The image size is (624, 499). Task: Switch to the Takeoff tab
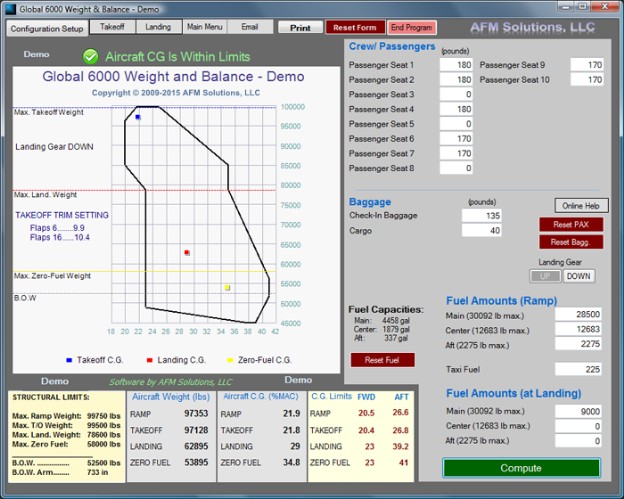tap(113, 27)
